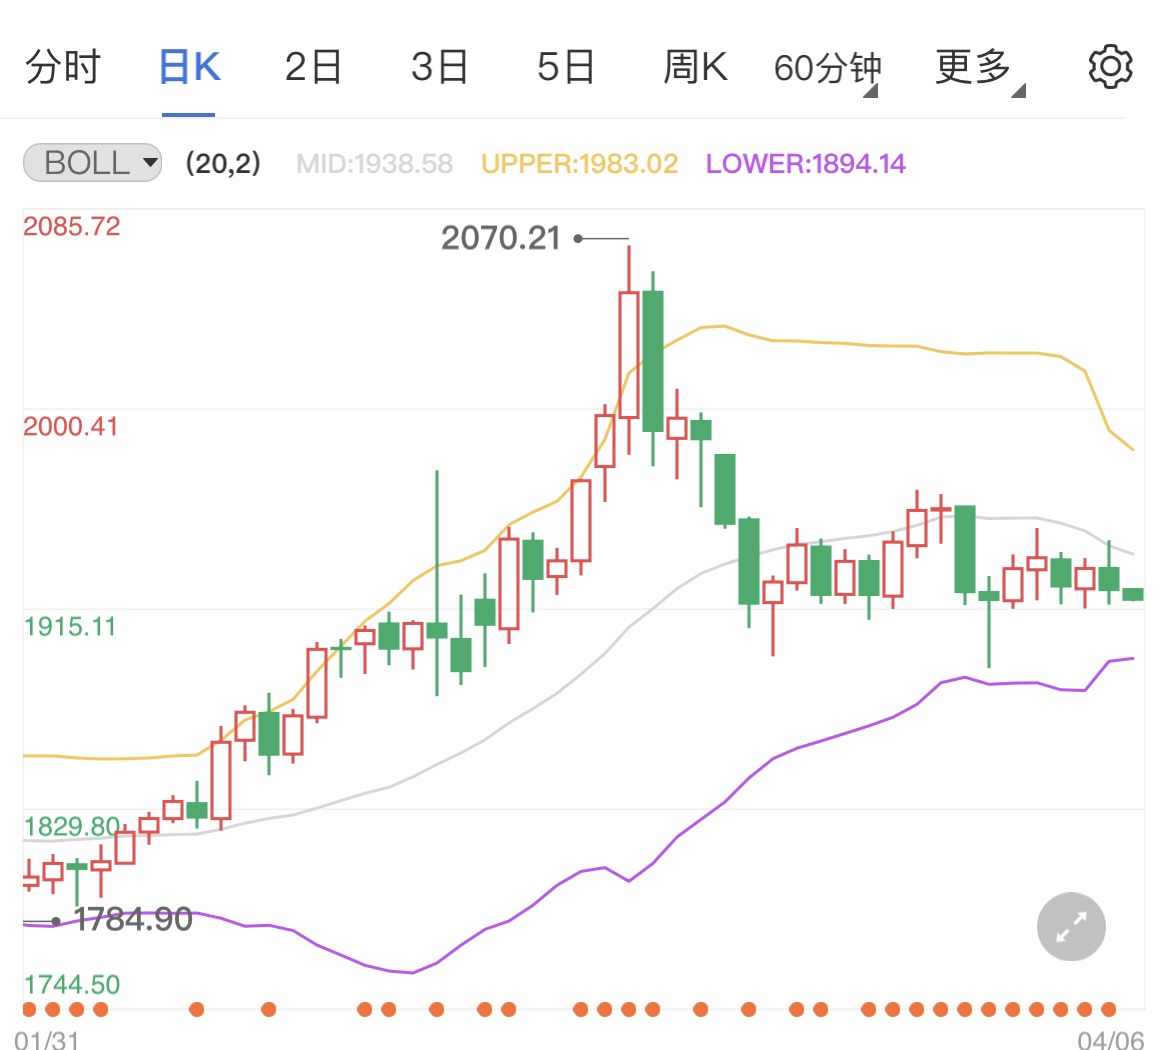Switch to the 2日 tab
1169x1050 pixels.
[314, 67]
